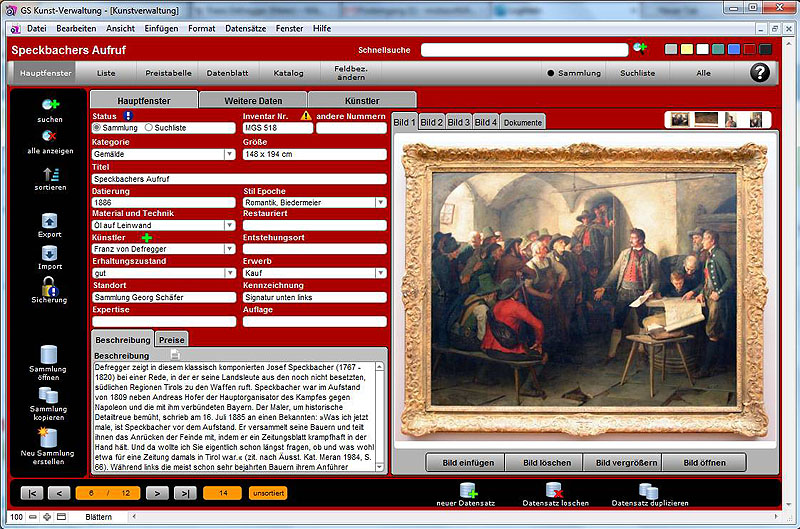Select the red color theme swatch

click(749, 49)
